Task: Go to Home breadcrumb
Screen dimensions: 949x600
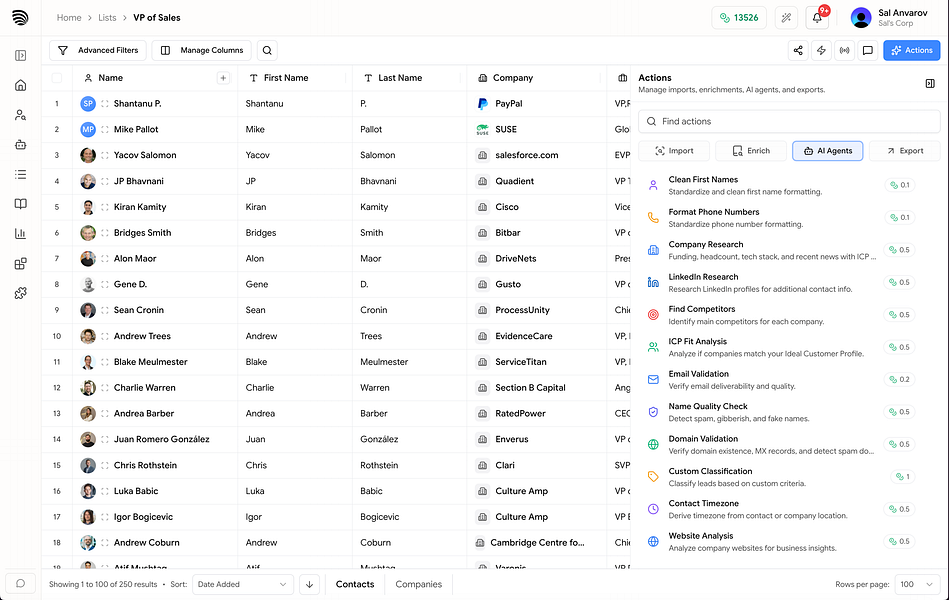Action: (69, 18)
